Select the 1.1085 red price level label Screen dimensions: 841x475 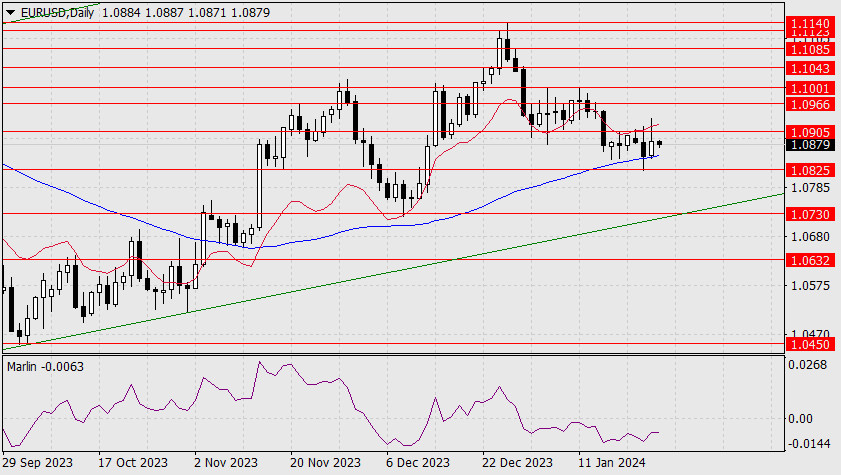tap(810, 49)
